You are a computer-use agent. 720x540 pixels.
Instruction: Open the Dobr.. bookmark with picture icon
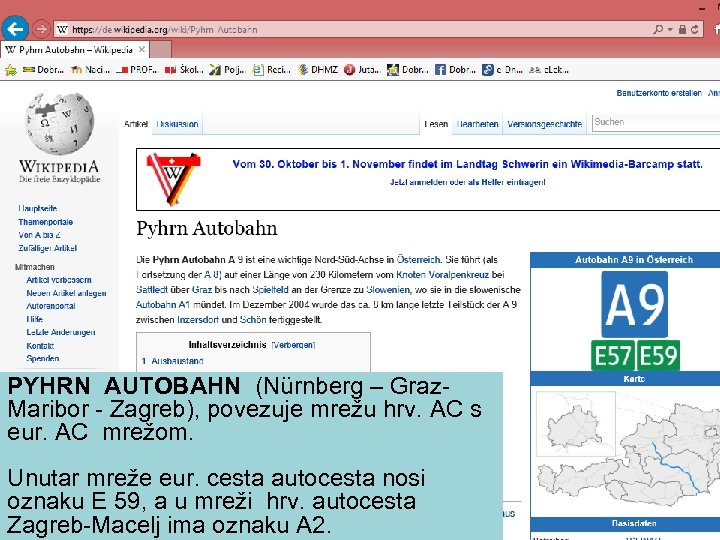point(408,70)
